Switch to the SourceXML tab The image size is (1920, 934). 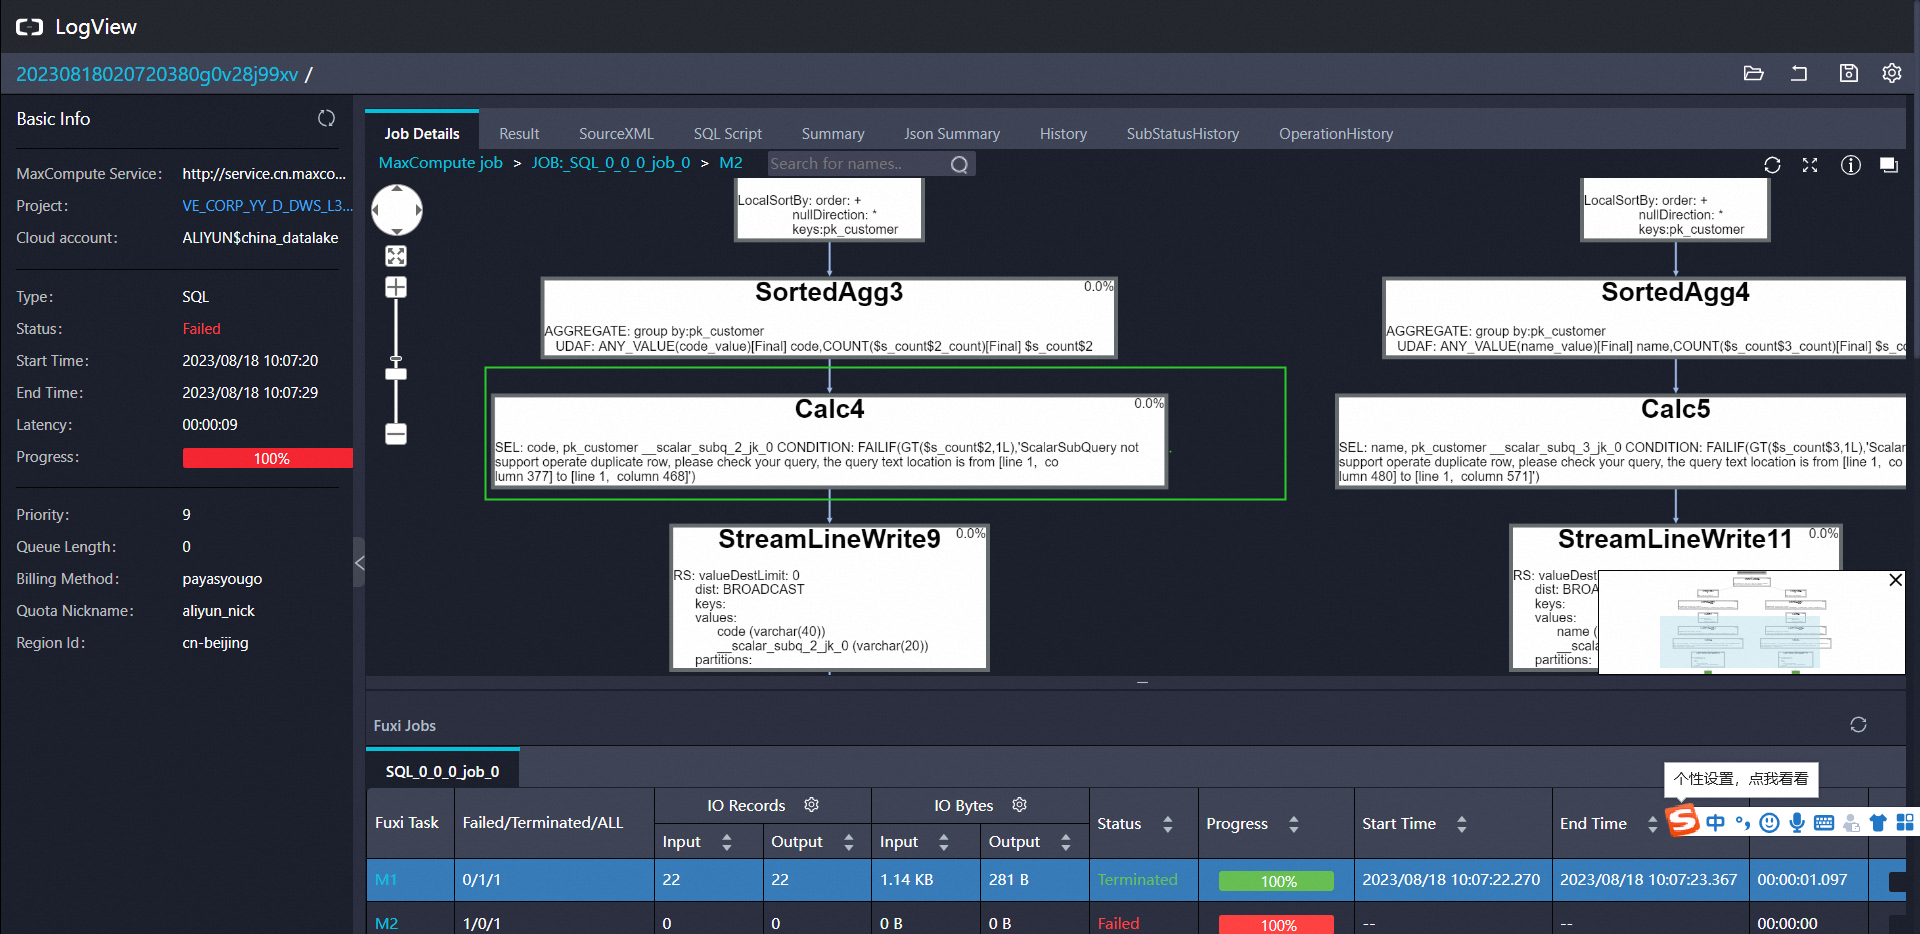(616, 133)
